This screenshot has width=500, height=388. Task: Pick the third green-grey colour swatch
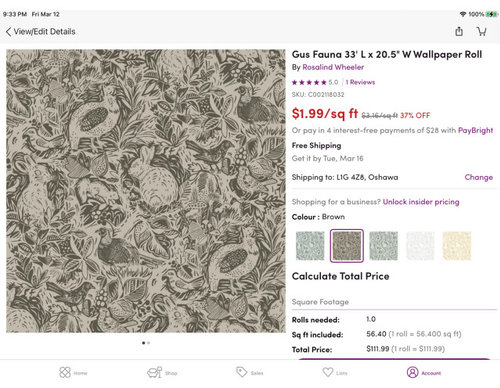[383, 246]
